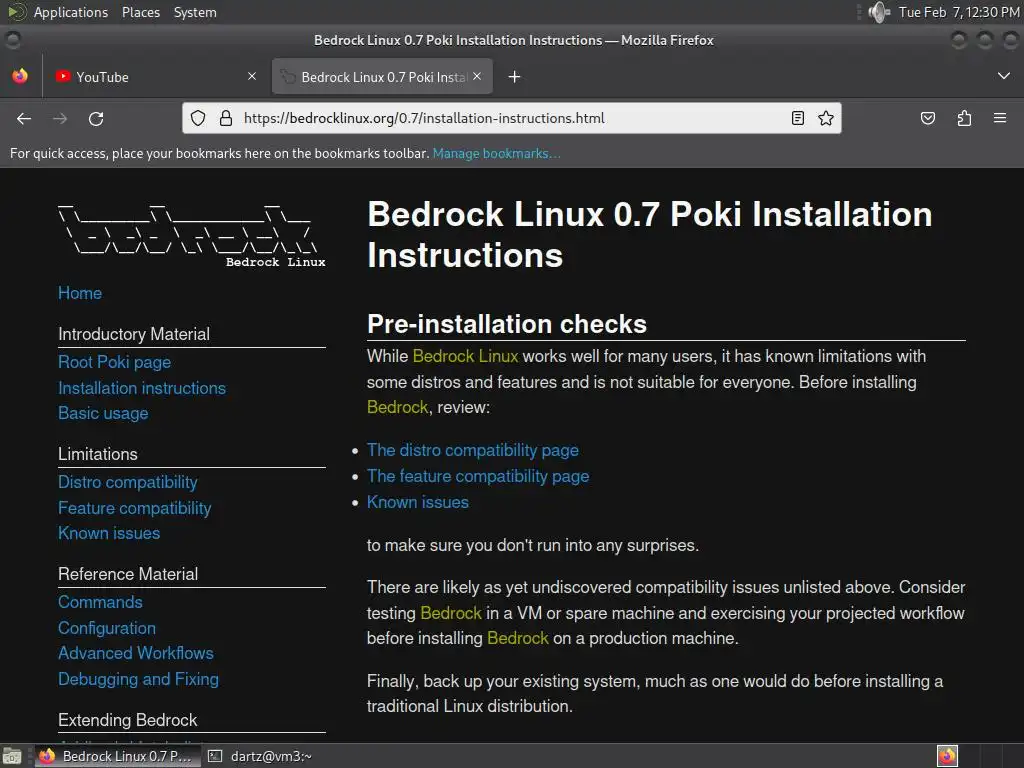This screenshot has width=1024, height=768.
Task: Toggle reader view in address bar
Action: (797, 118)
